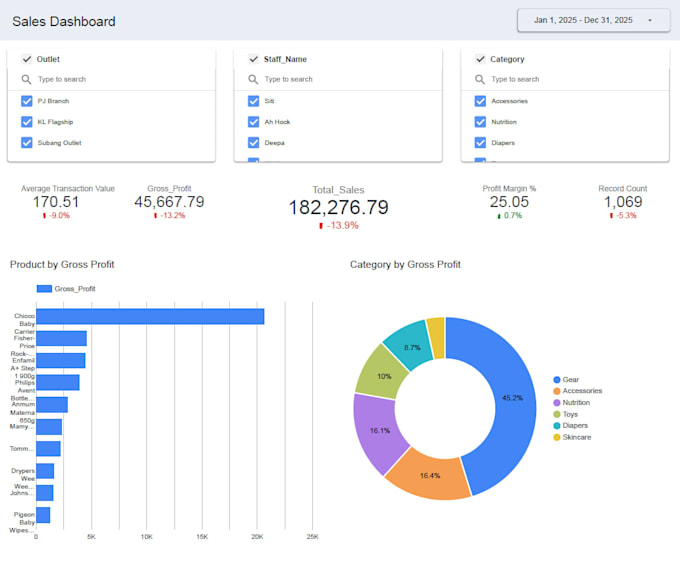Click the Average Transaction Value scorecard 170.51

pos(56,202)
